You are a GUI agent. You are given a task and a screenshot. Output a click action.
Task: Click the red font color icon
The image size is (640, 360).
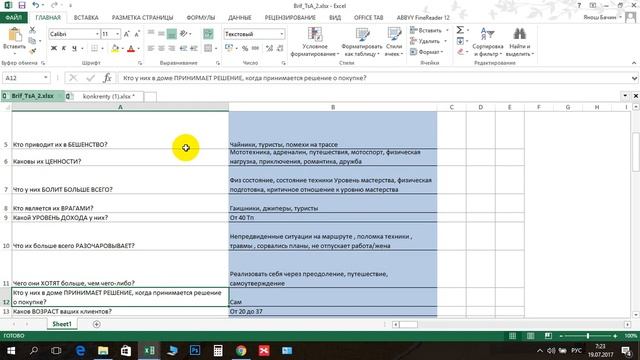pyautogui.click(x=131, y=48)
